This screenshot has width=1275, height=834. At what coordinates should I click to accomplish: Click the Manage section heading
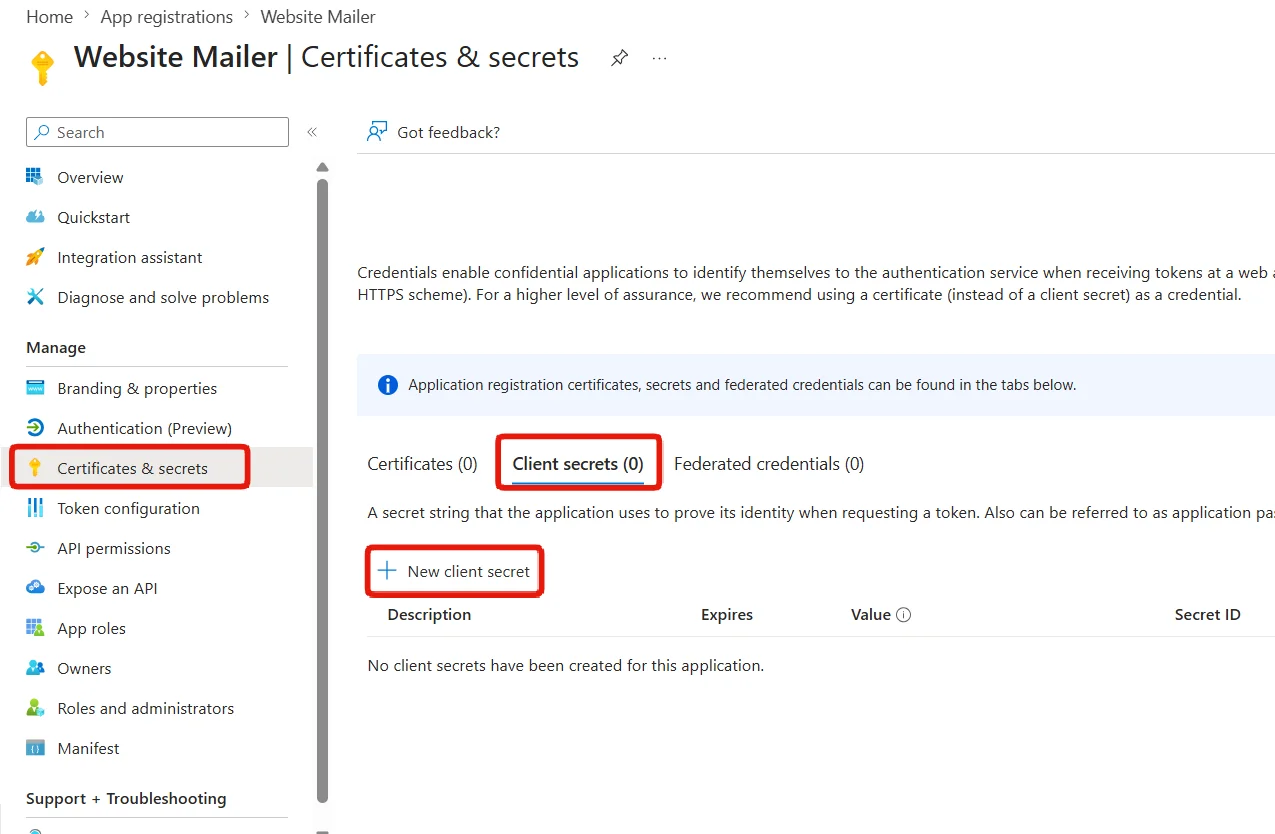point(56,348)
